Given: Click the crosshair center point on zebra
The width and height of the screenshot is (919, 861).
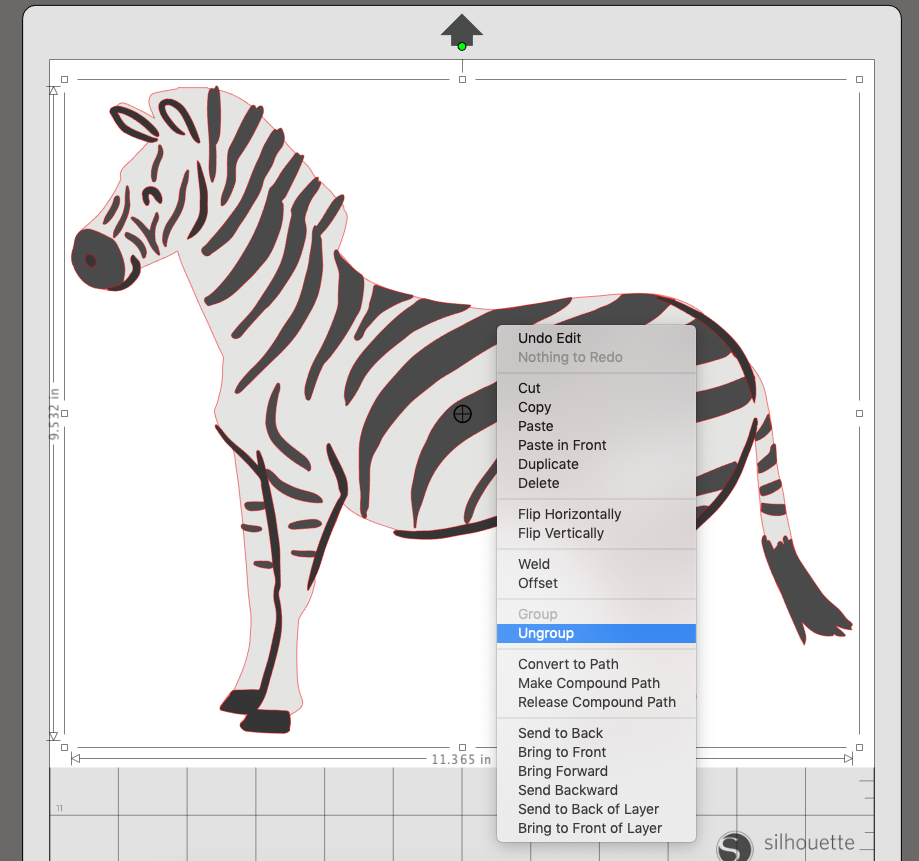Looking at the screenshot, I should click(x=462, y=414).
